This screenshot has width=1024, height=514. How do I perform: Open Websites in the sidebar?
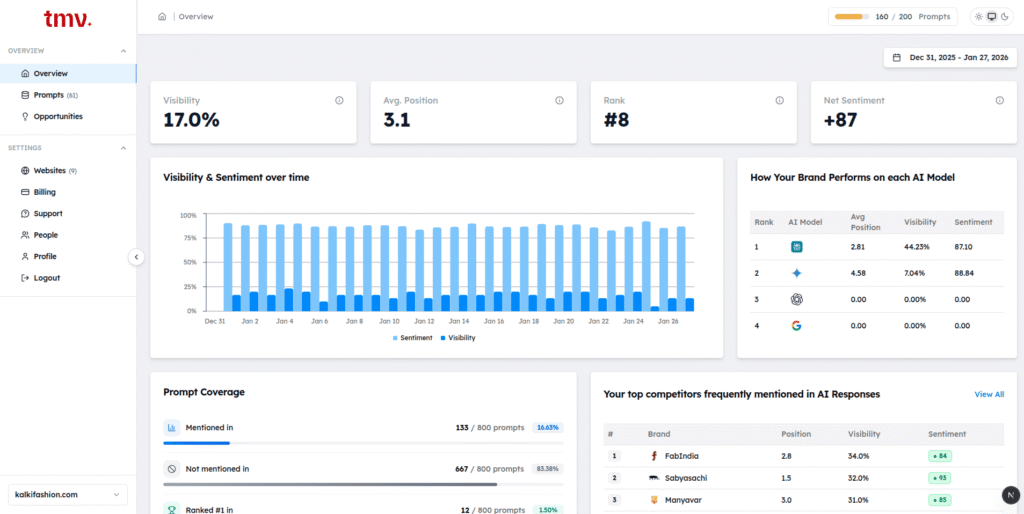pyautogui.click(x=68, y=171)
